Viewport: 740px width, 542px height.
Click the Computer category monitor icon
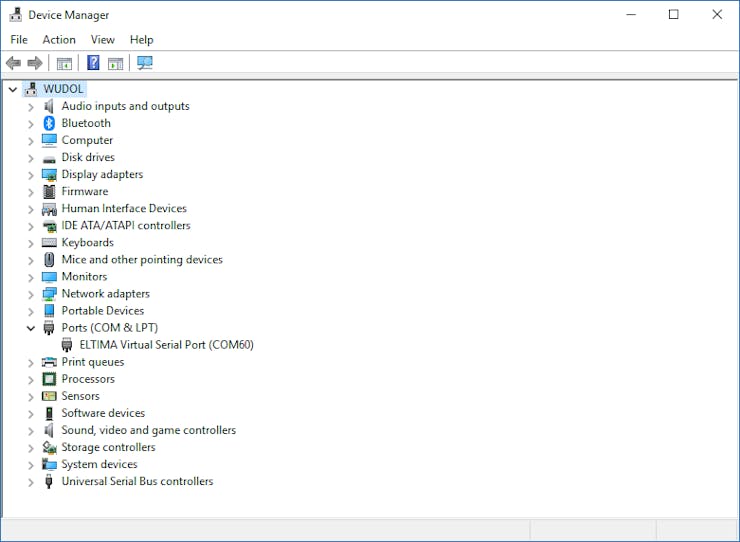(x=49, y=140)
